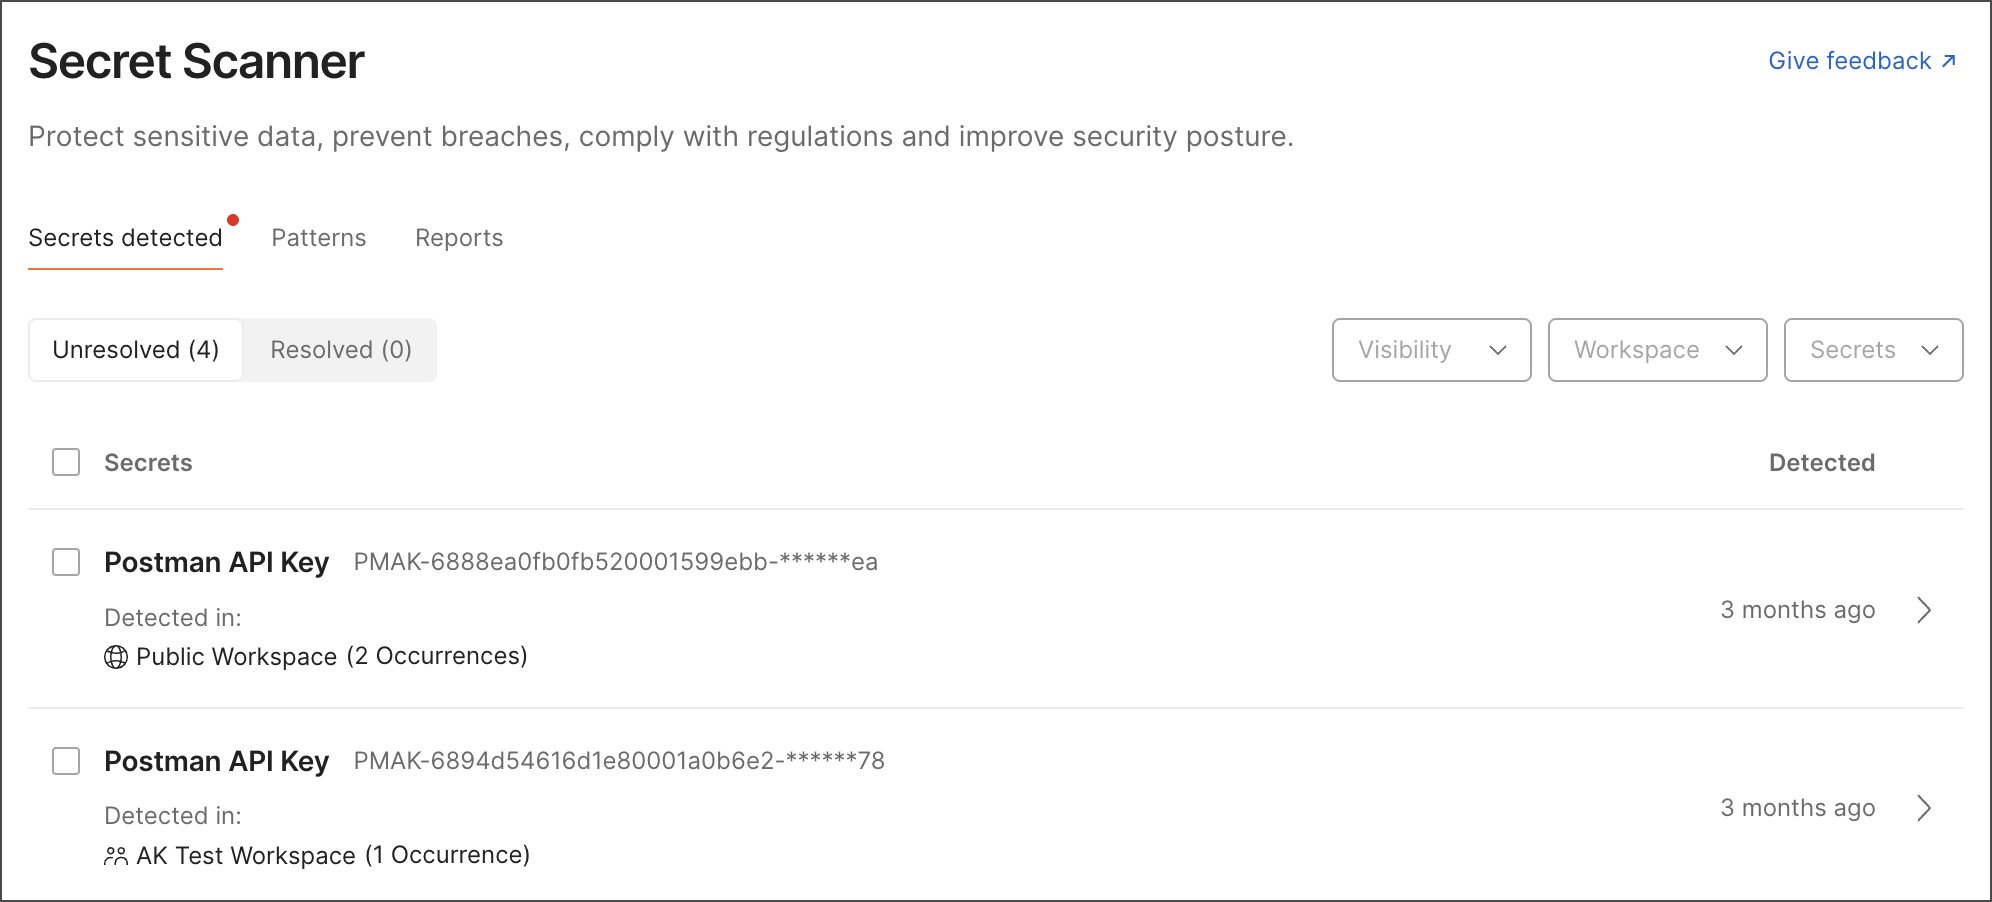Show Unresolved (4) secrets
The image size is (1992, 902).
point(136,350)
